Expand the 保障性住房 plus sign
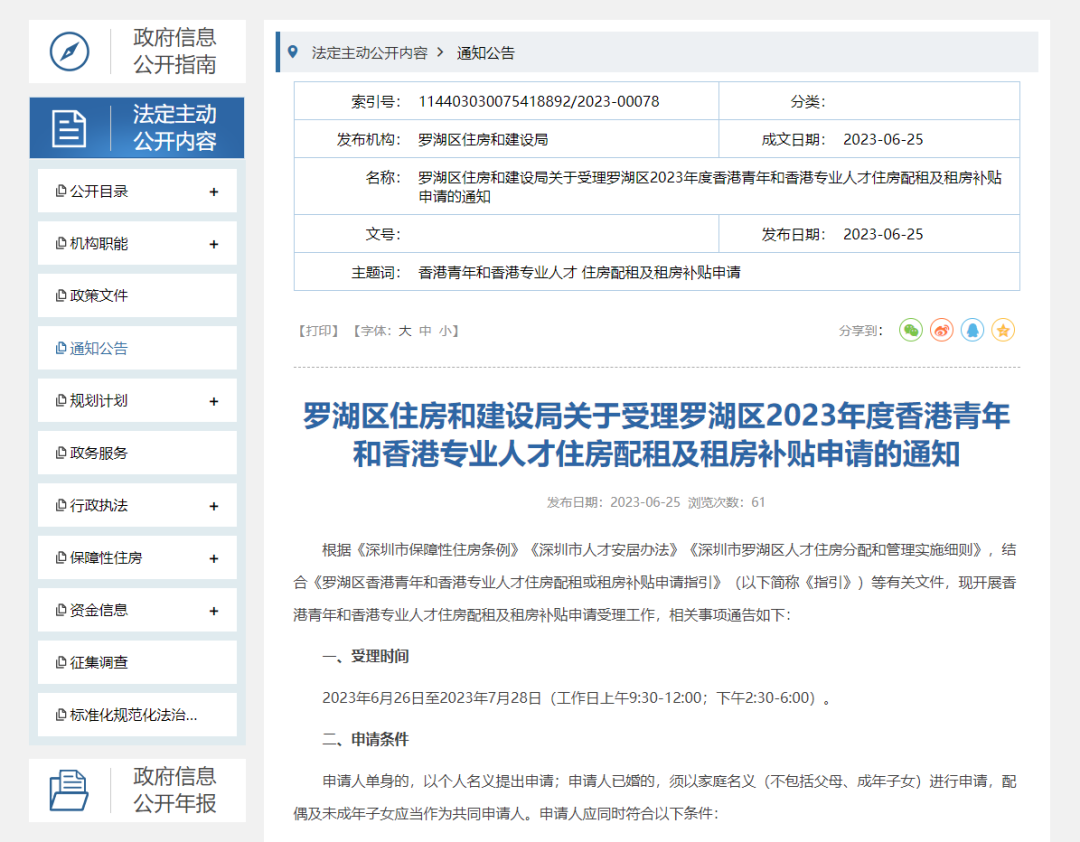Image resolution: width=1080 pixels, height=842 pixels. pyautogui.click(x=214, y=559)
